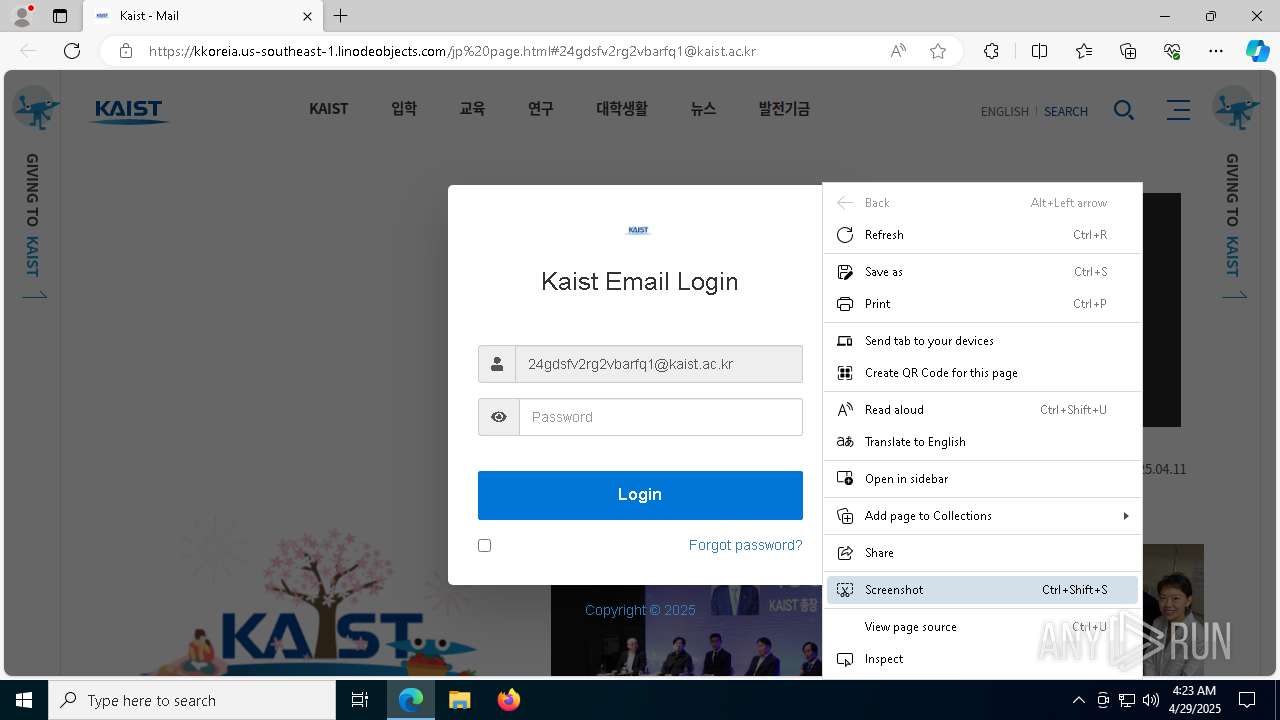The width and height of the screenshot is (1280, 720).
Task: Open the 교육 navigation menu
Action: 472,109
